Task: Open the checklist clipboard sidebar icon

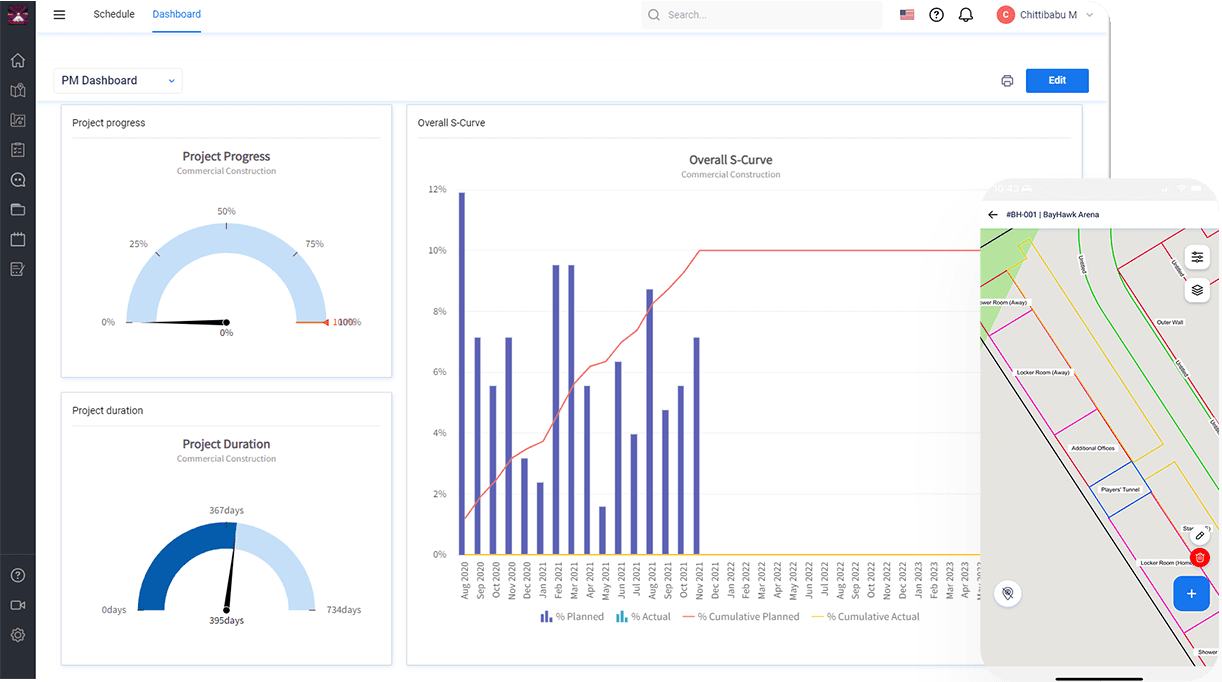Action: tap(17, 150)
